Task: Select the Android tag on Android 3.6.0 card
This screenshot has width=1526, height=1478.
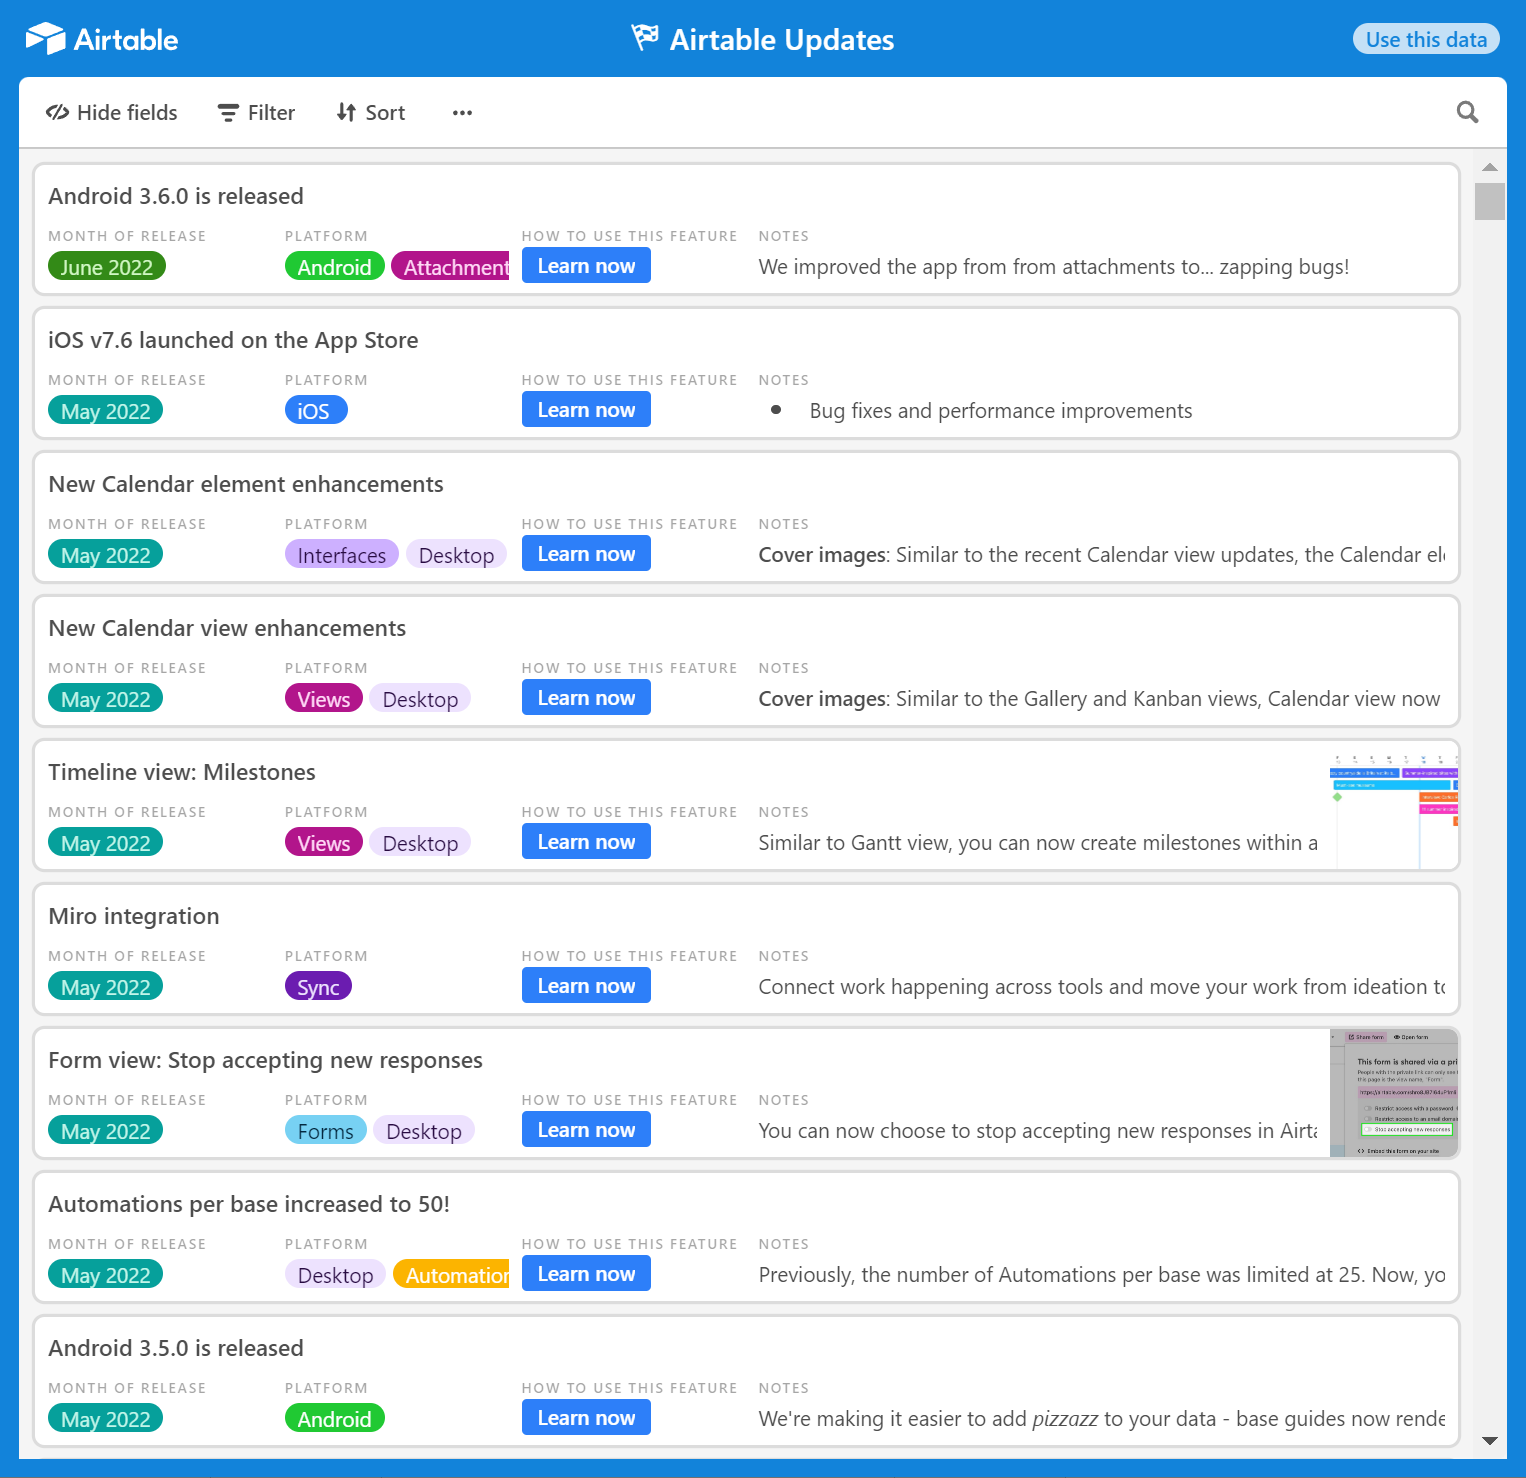Action: (x=334, y=267)
